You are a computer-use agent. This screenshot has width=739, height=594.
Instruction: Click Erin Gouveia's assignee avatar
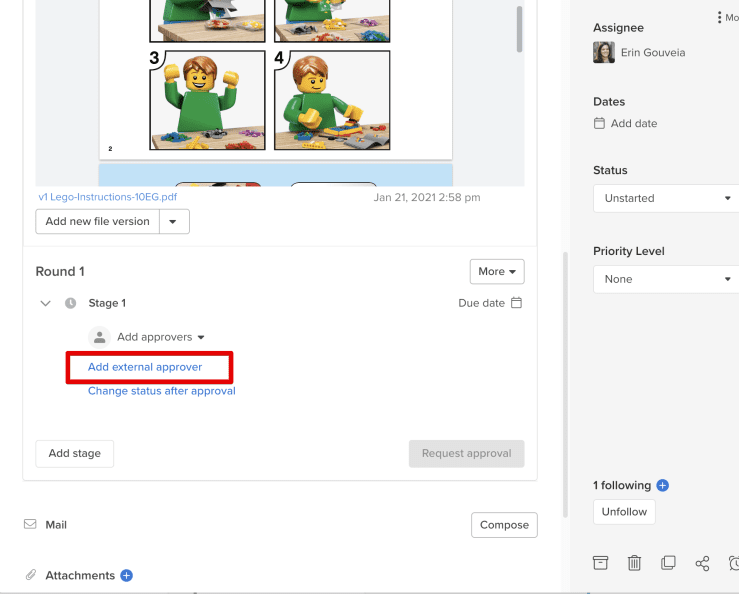click(604, 52)
